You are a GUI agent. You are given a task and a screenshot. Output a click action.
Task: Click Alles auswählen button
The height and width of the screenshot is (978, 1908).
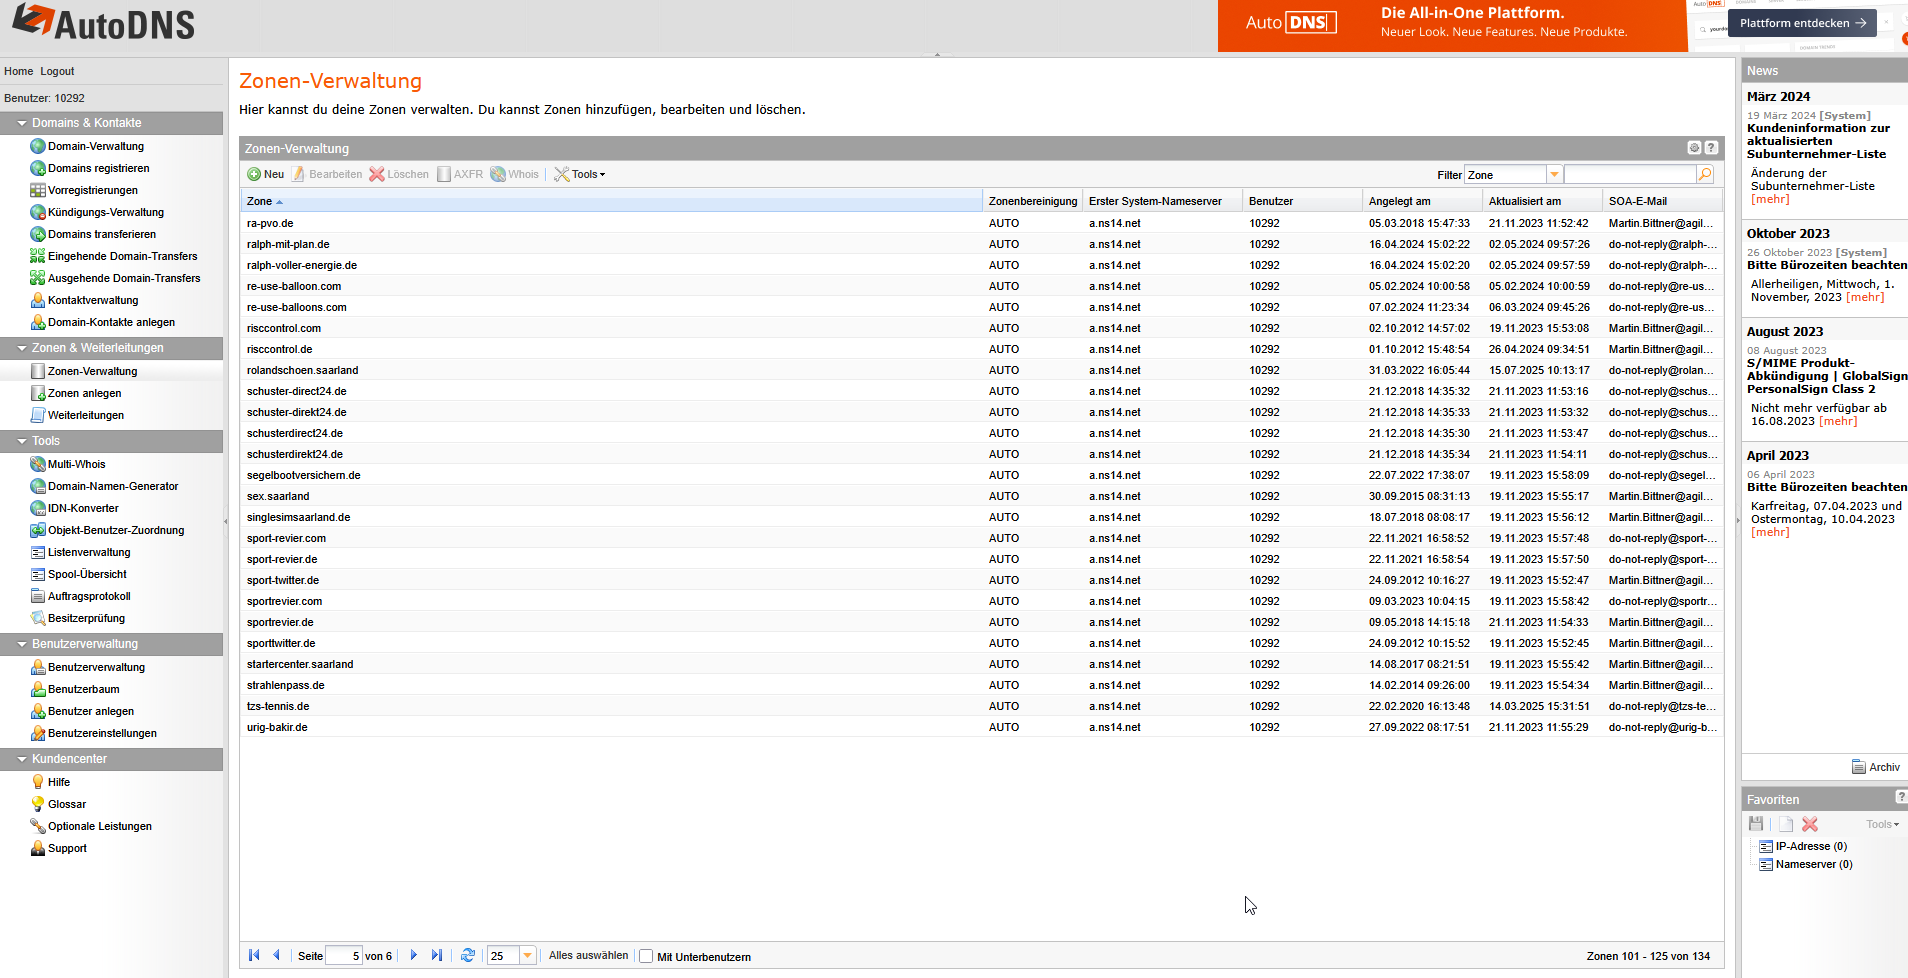[x=588, y=956]
